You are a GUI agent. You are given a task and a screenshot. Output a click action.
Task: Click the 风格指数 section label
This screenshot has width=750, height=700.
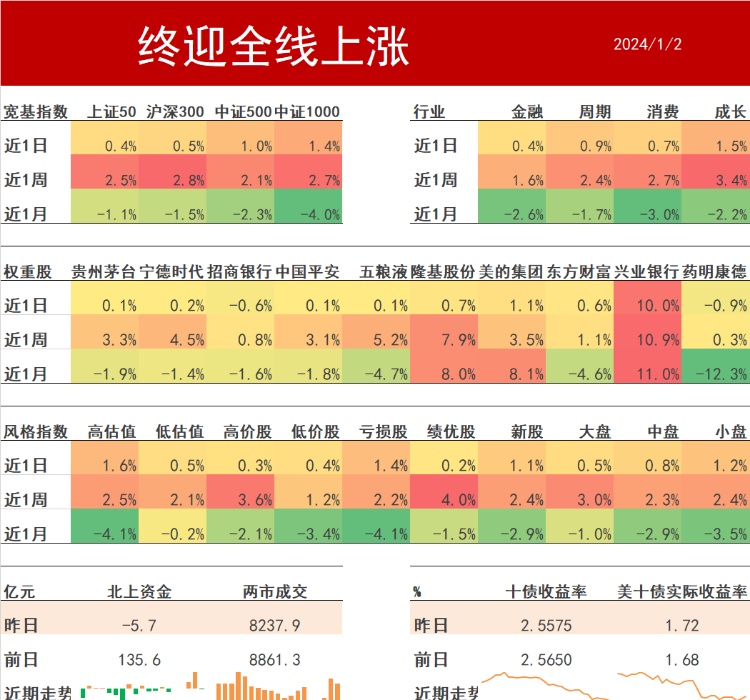coord(36,432)
